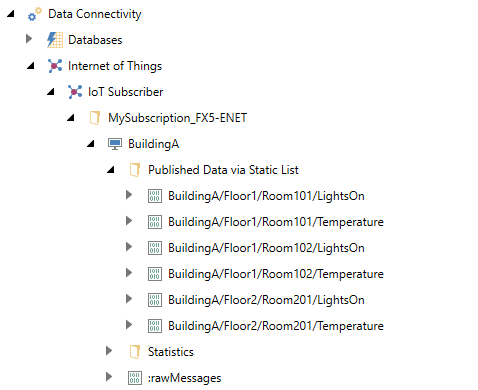
Task: Click the MySubscription_FX5-ENET folder icon
Action: [95, 118]
